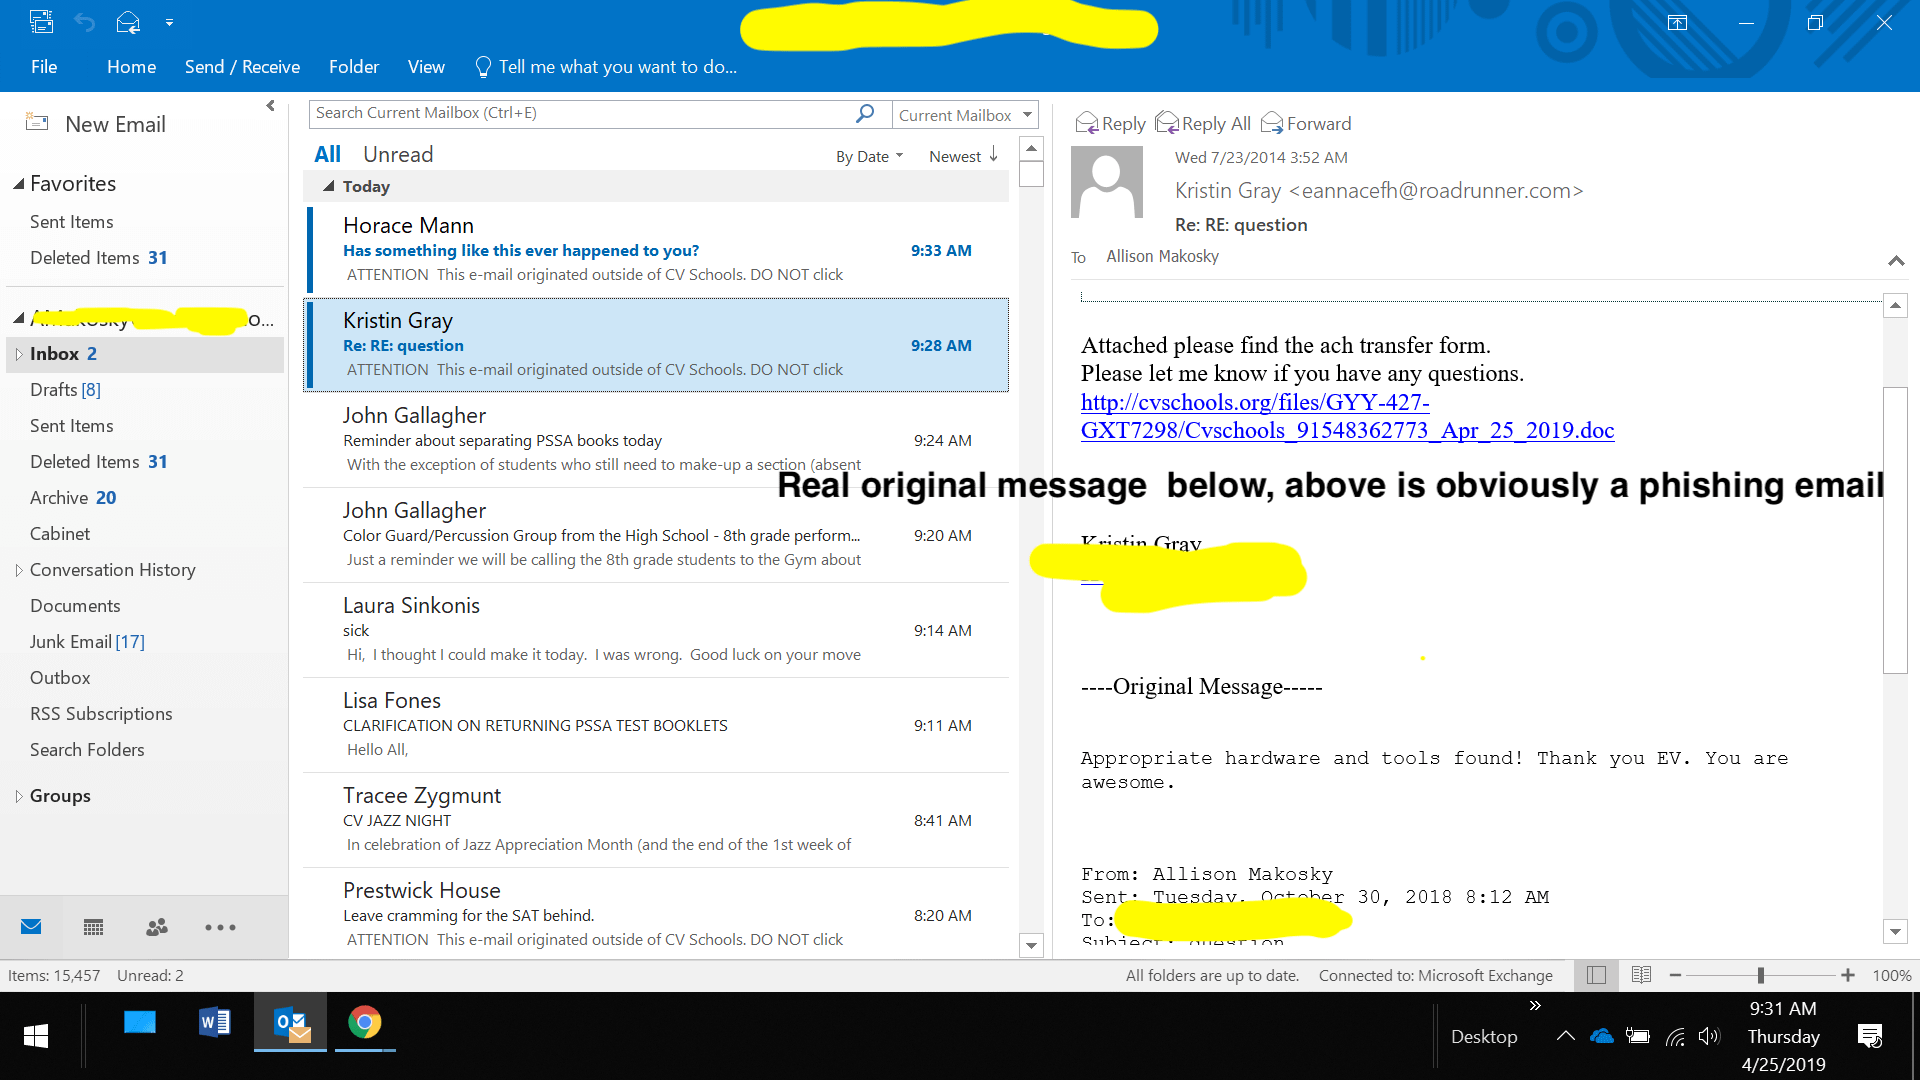Screen dimensions: 1920x1080
Task: Click the Ribbon Display Options icon
Action: [x=1677, y=23]
